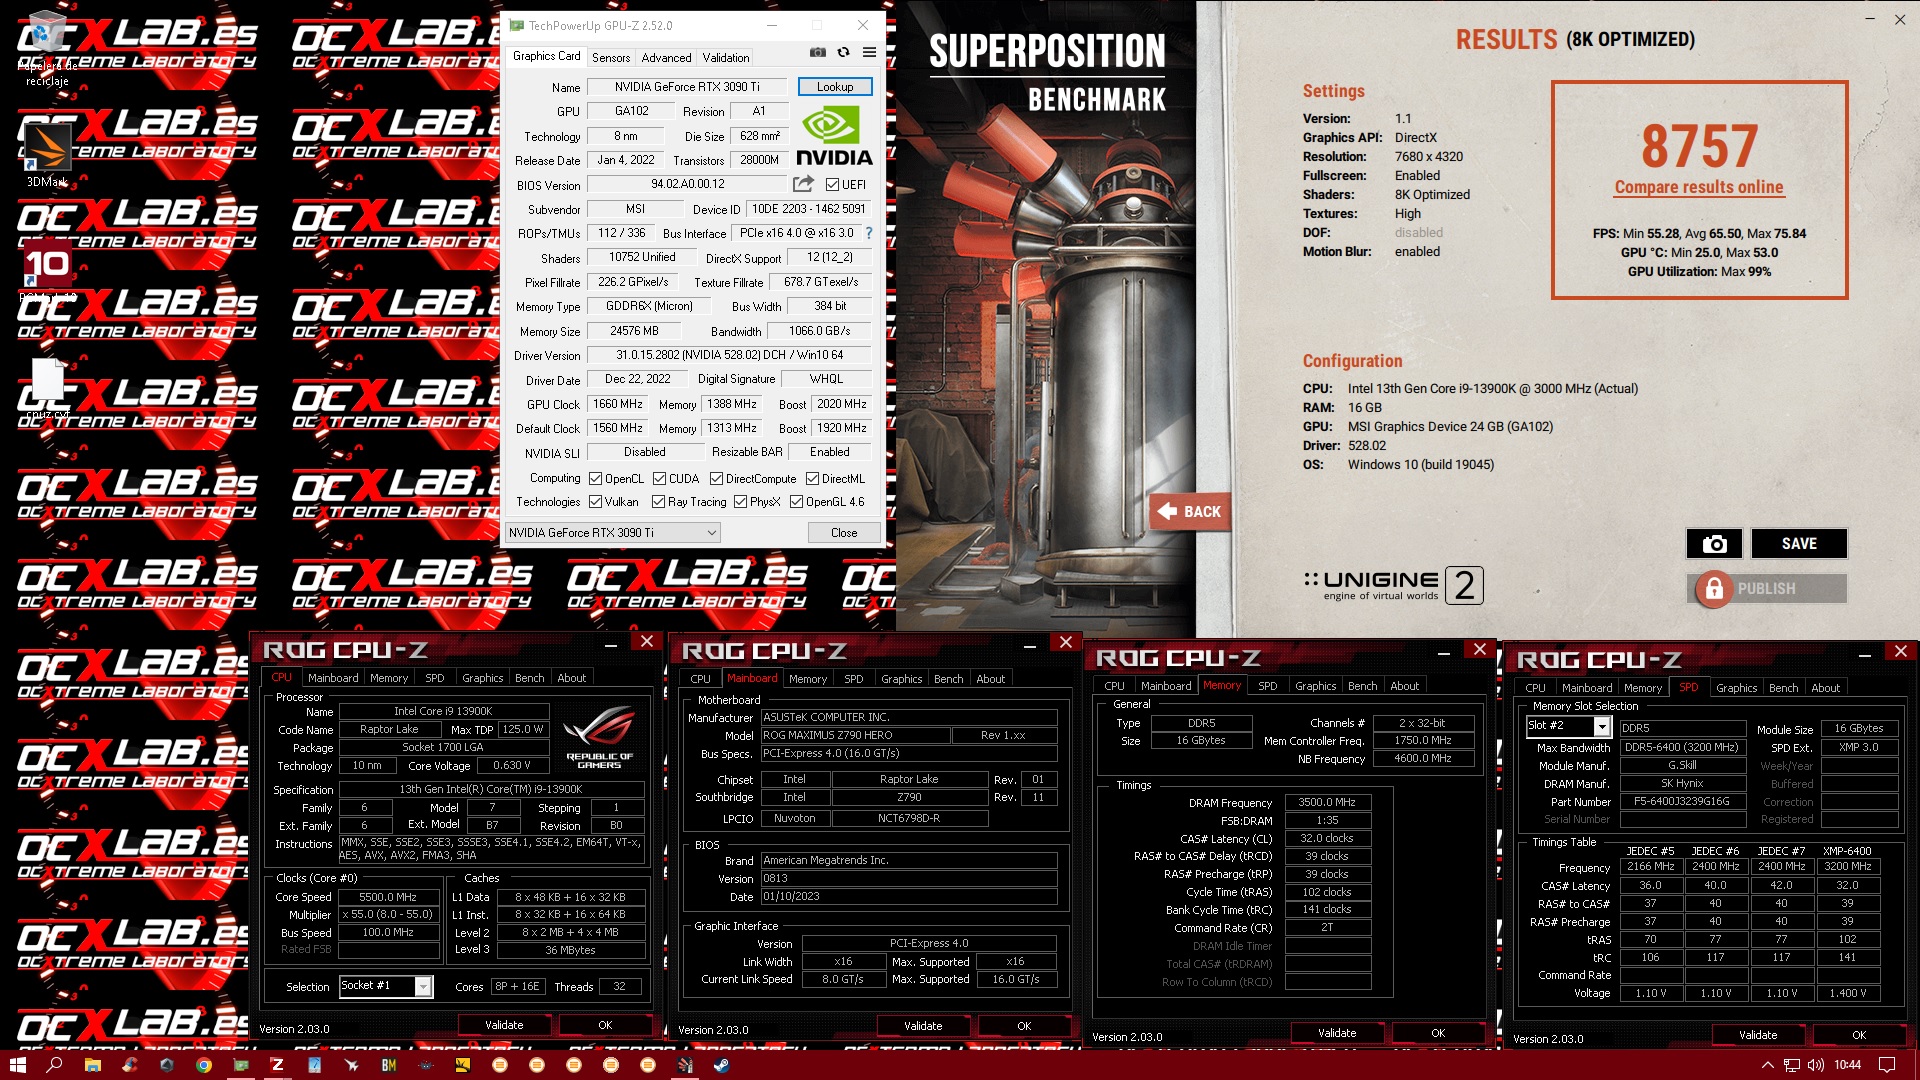Click the Republic of Gamers logo in CPU-Z

599,737
